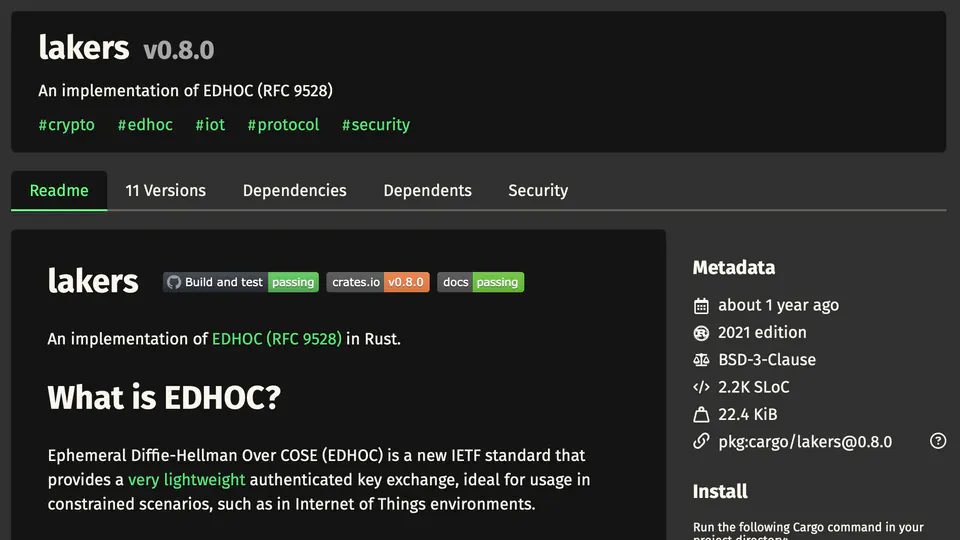Click the Metadata heading
This screenshot has height=540, width=960.
[x=733, y=268]
